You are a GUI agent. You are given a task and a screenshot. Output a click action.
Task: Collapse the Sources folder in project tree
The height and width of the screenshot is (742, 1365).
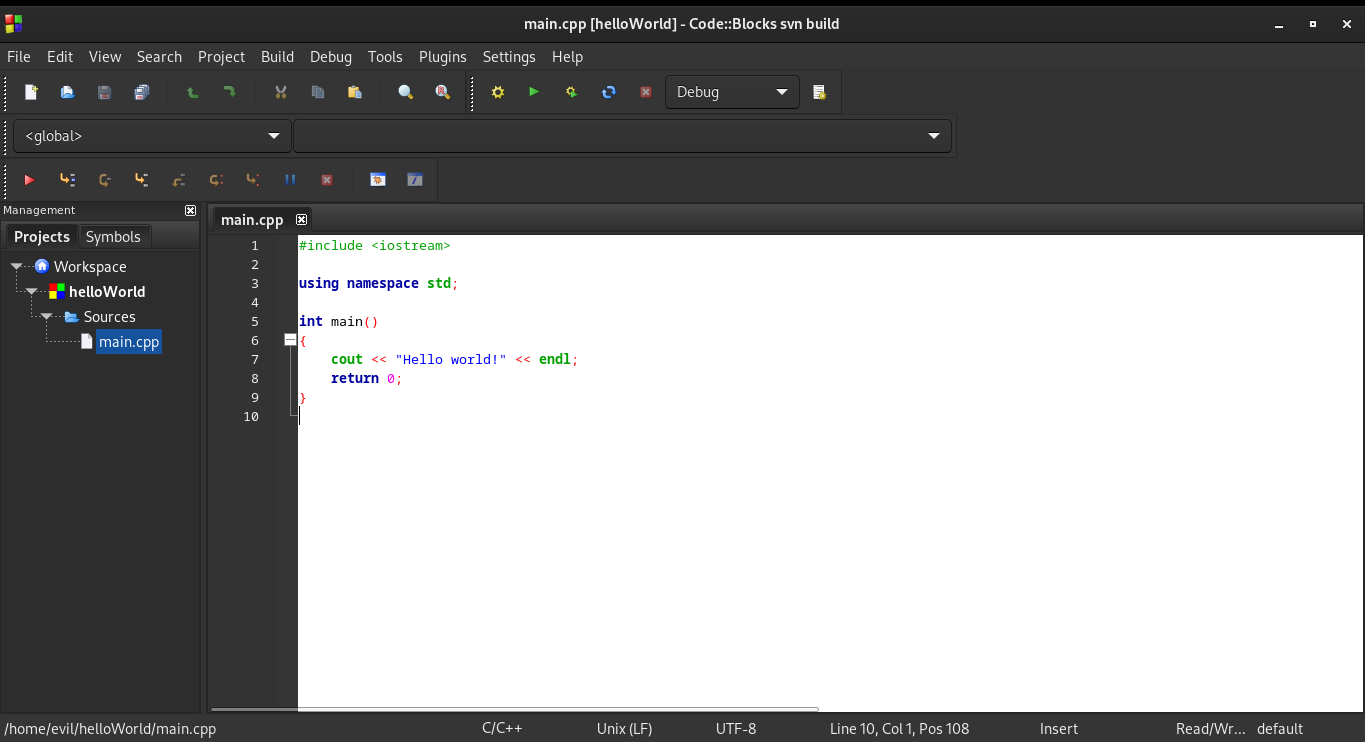pyautogui.click(x=46, y=317)
